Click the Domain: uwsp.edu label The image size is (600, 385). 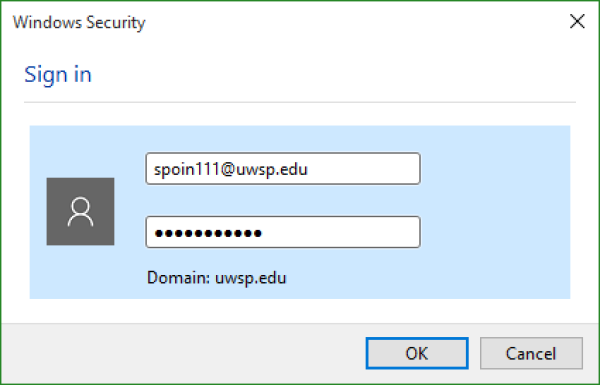[x=217, y=277]
